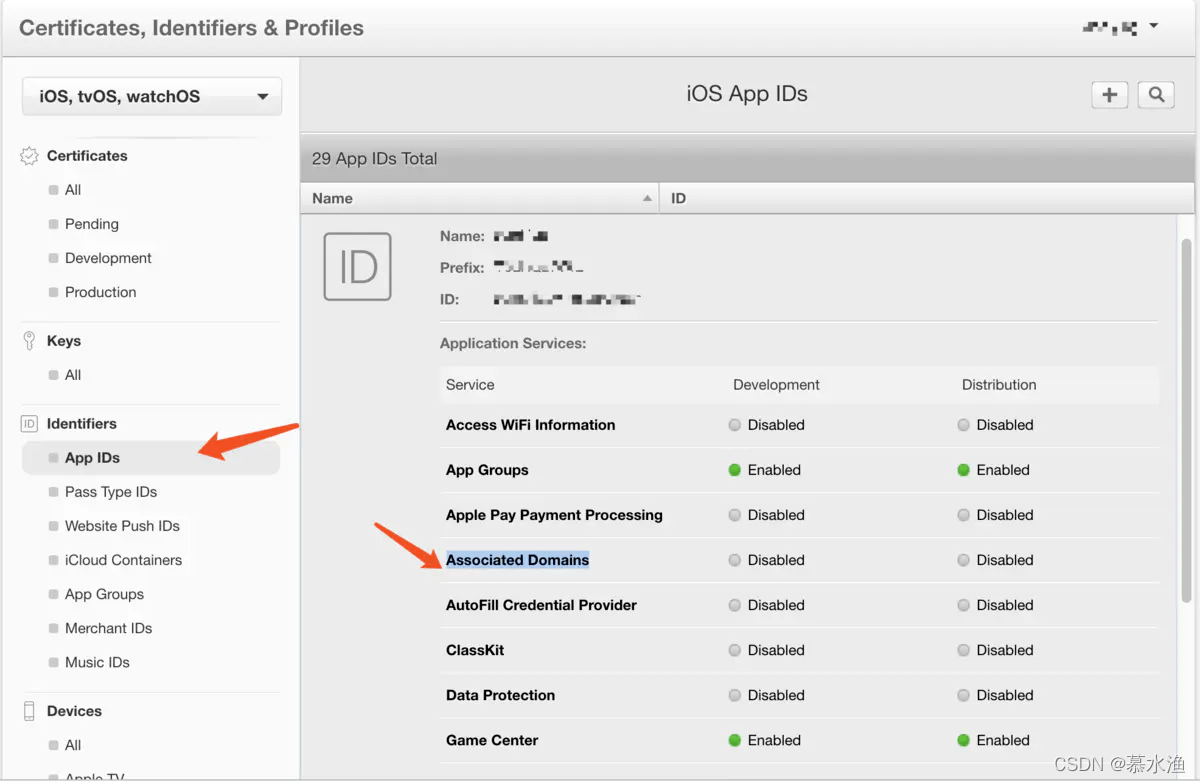Click the Access WiFi Information service row

pos(800,425)
